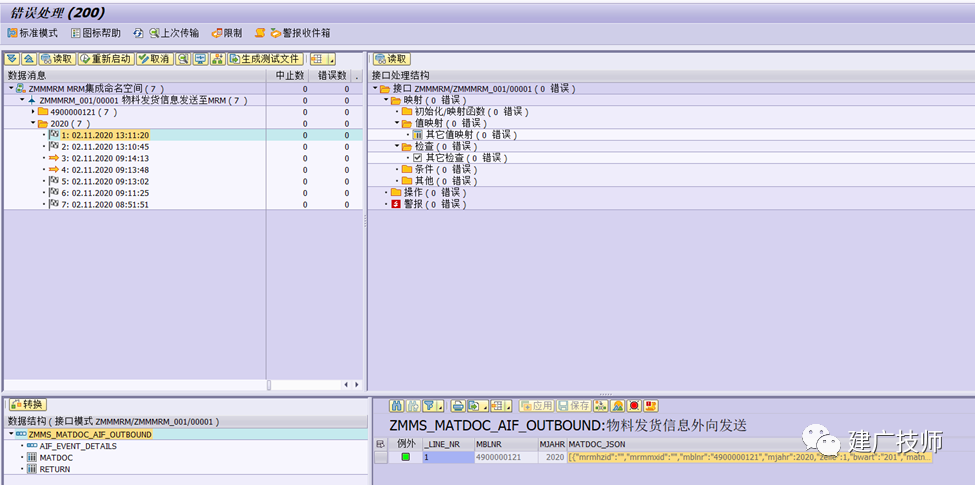The height and width of the screenshot is (485, 975).
Task: Select MATDOC table node
Action: pos(56,458)
